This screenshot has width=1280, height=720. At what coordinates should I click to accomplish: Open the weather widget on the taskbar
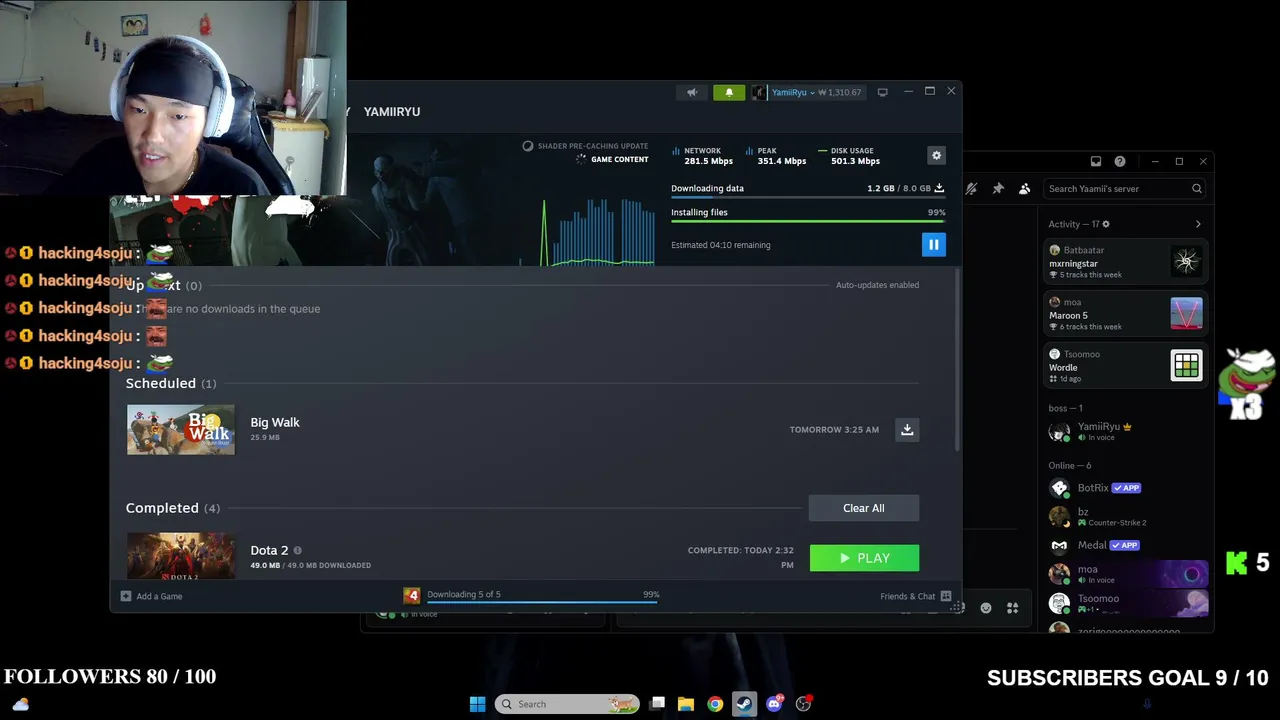coord(20,704)
